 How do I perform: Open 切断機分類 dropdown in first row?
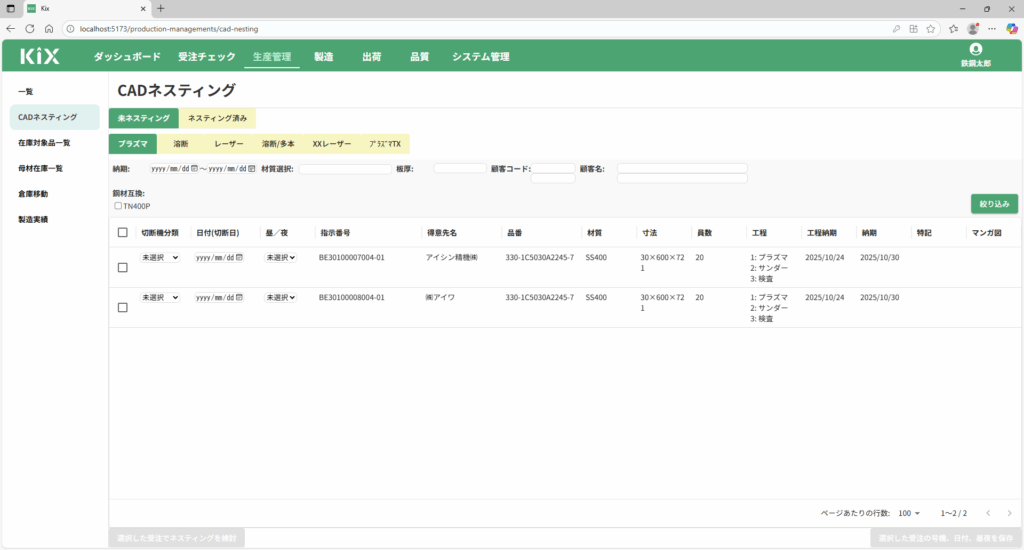coord(159,257)
